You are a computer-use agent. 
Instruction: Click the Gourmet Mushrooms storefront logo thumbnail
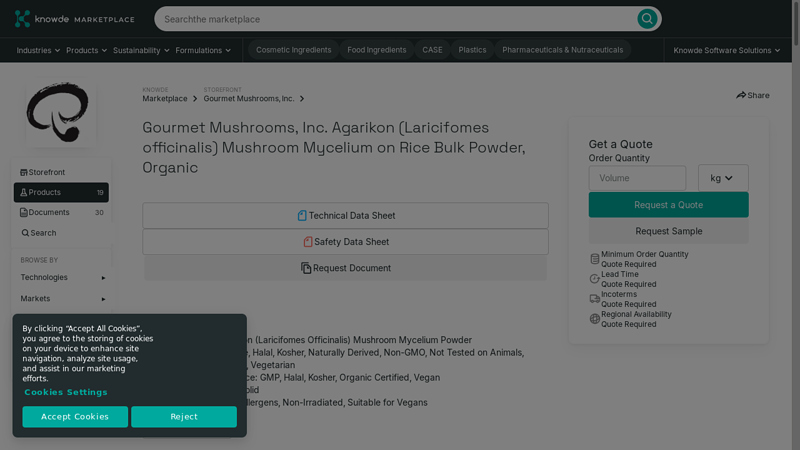point(60,113)
